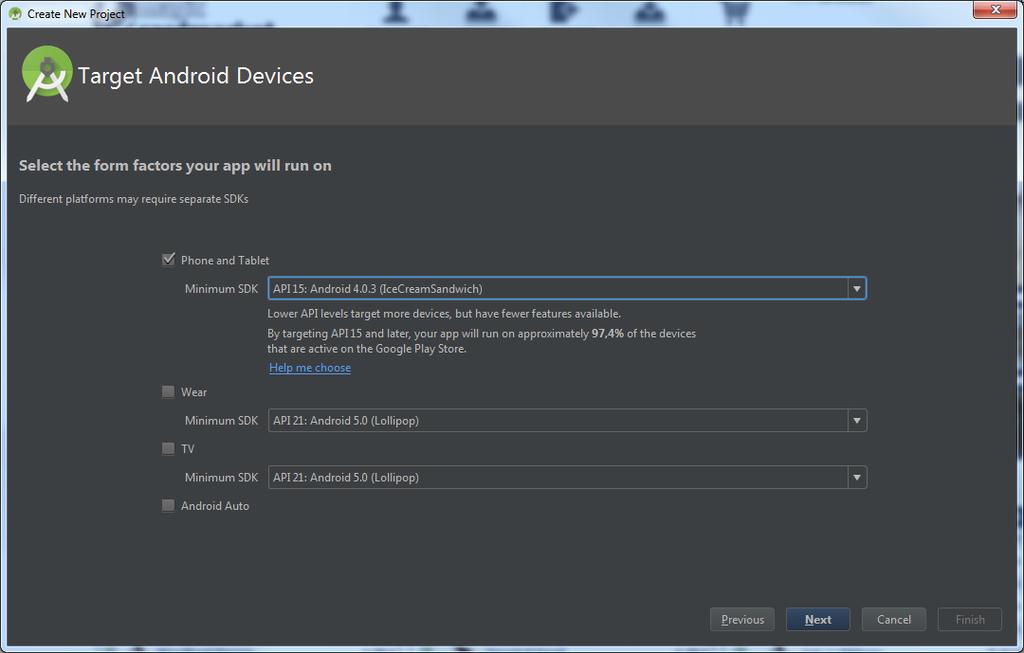Open the Phone and Tablet Minimum SDK dropdown arrow

tap(857, 289)
